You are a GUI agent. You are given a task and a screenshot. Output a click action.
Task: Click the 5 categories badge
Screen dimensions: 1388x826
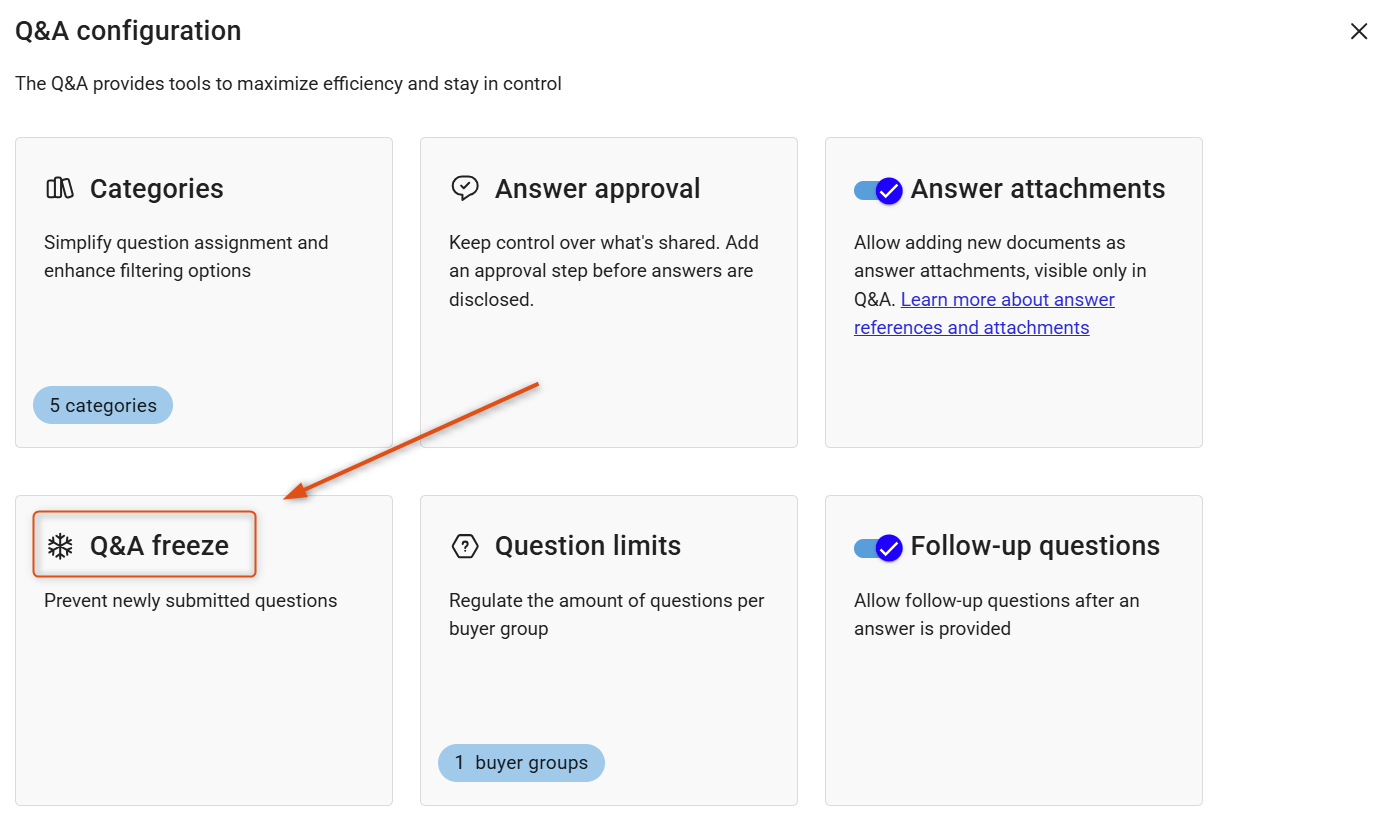(x=103, y=405)
